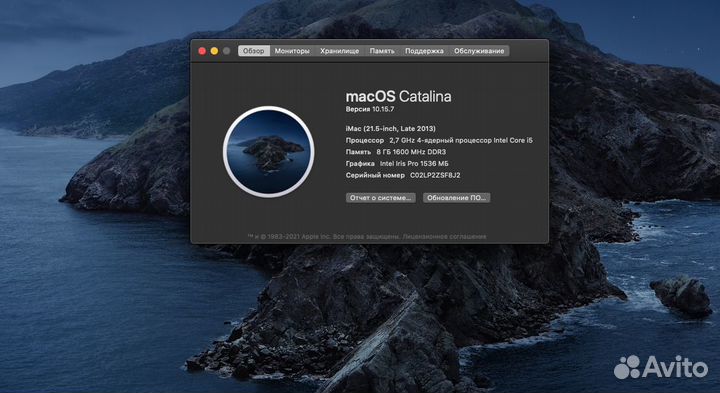
Task: Click the Отчет о системе button
Action: [381, 198]
